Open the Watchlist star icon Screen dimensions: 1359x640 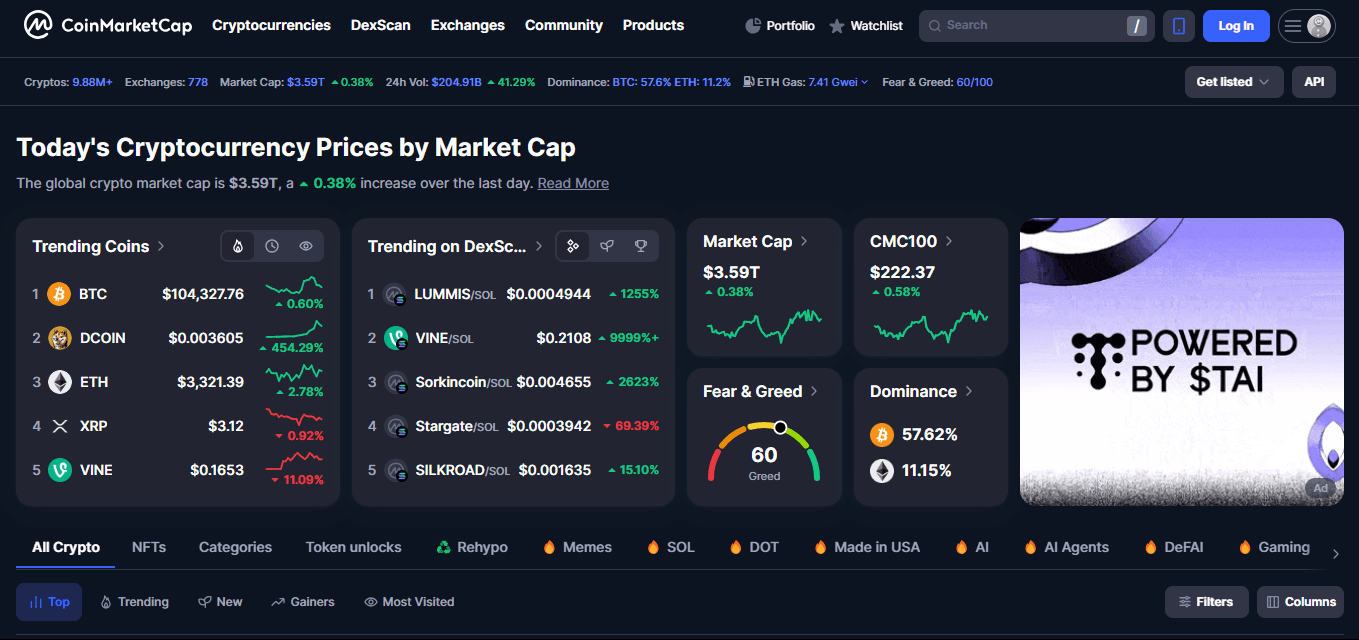tap(837, 26)
